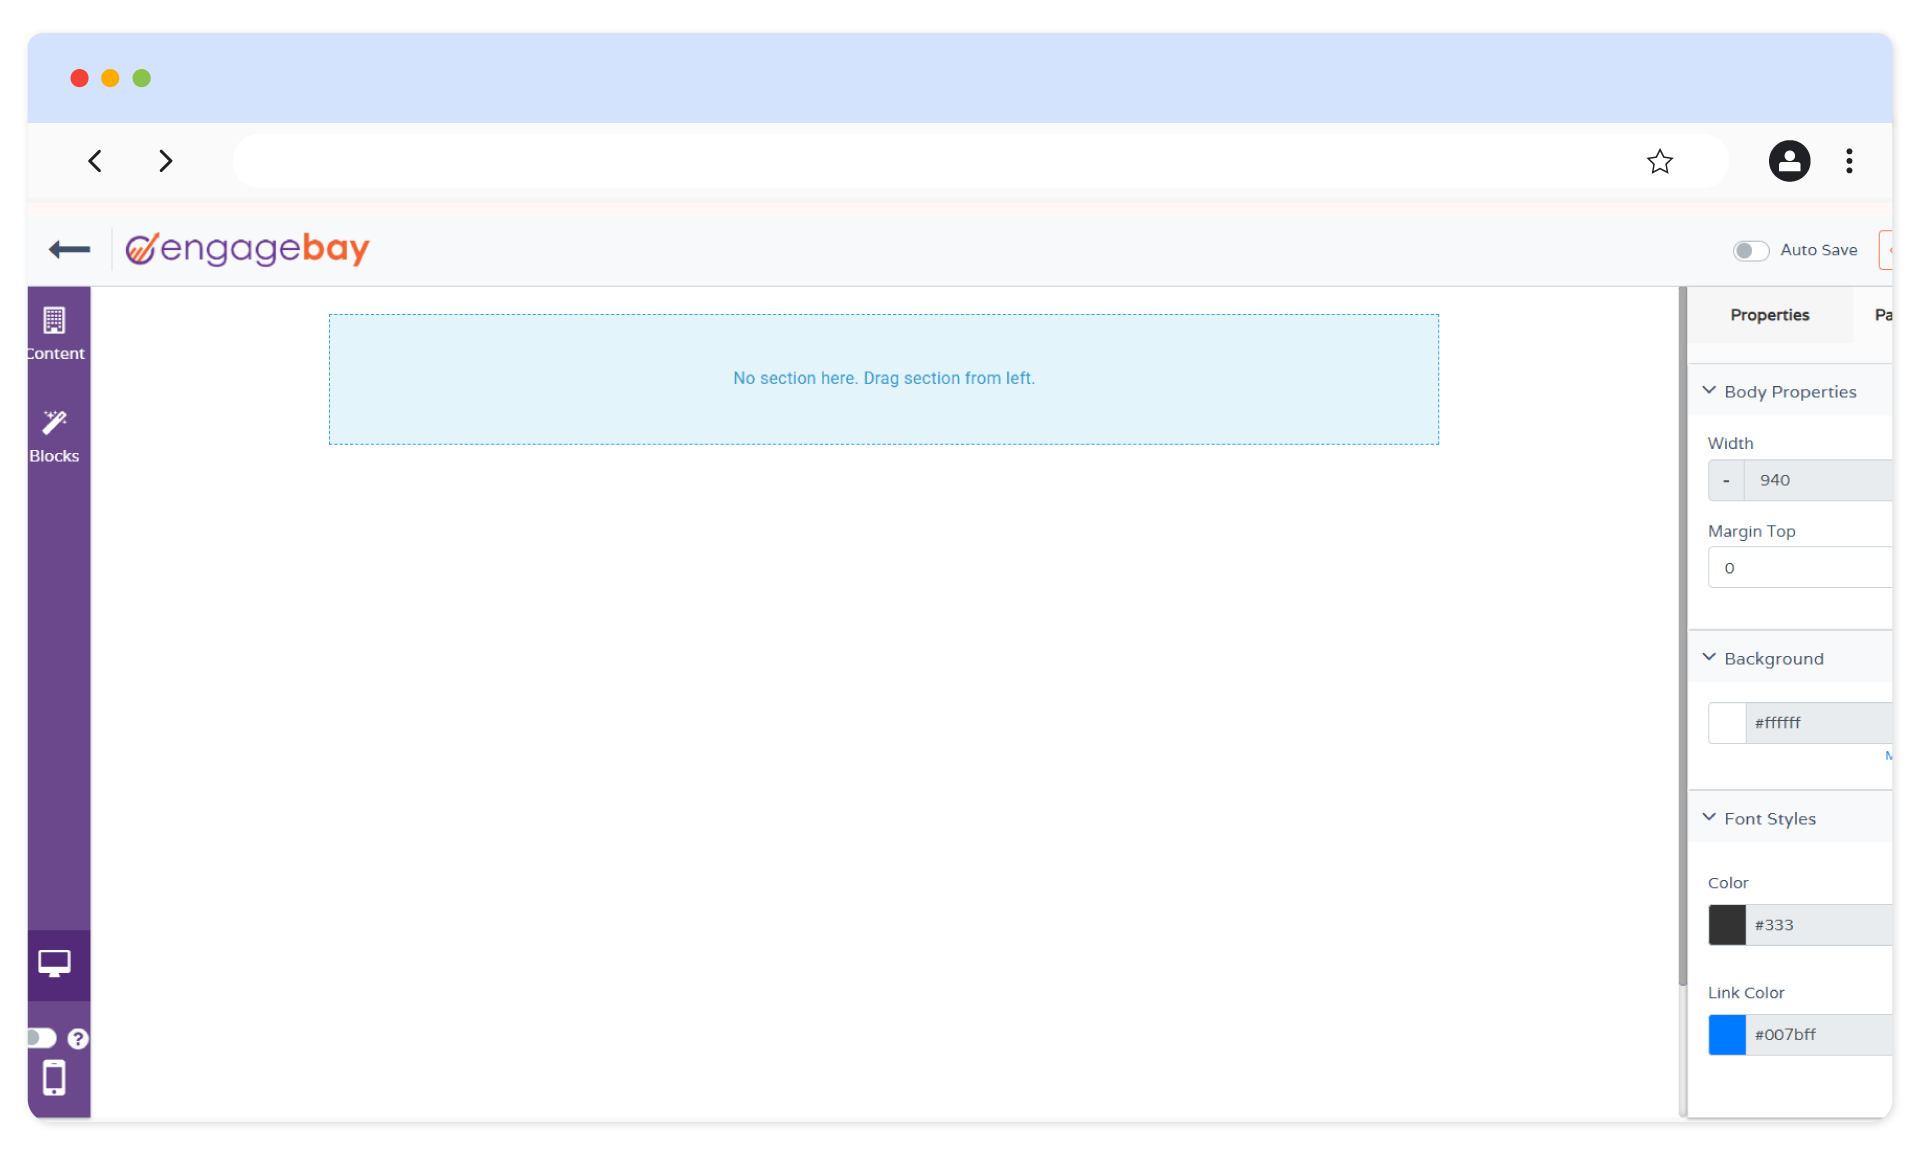Image resolution: width=1920 pixels, height=1149 pixels.
Task: Open the browser profile avatar
Action: (x=1789, y=161)
